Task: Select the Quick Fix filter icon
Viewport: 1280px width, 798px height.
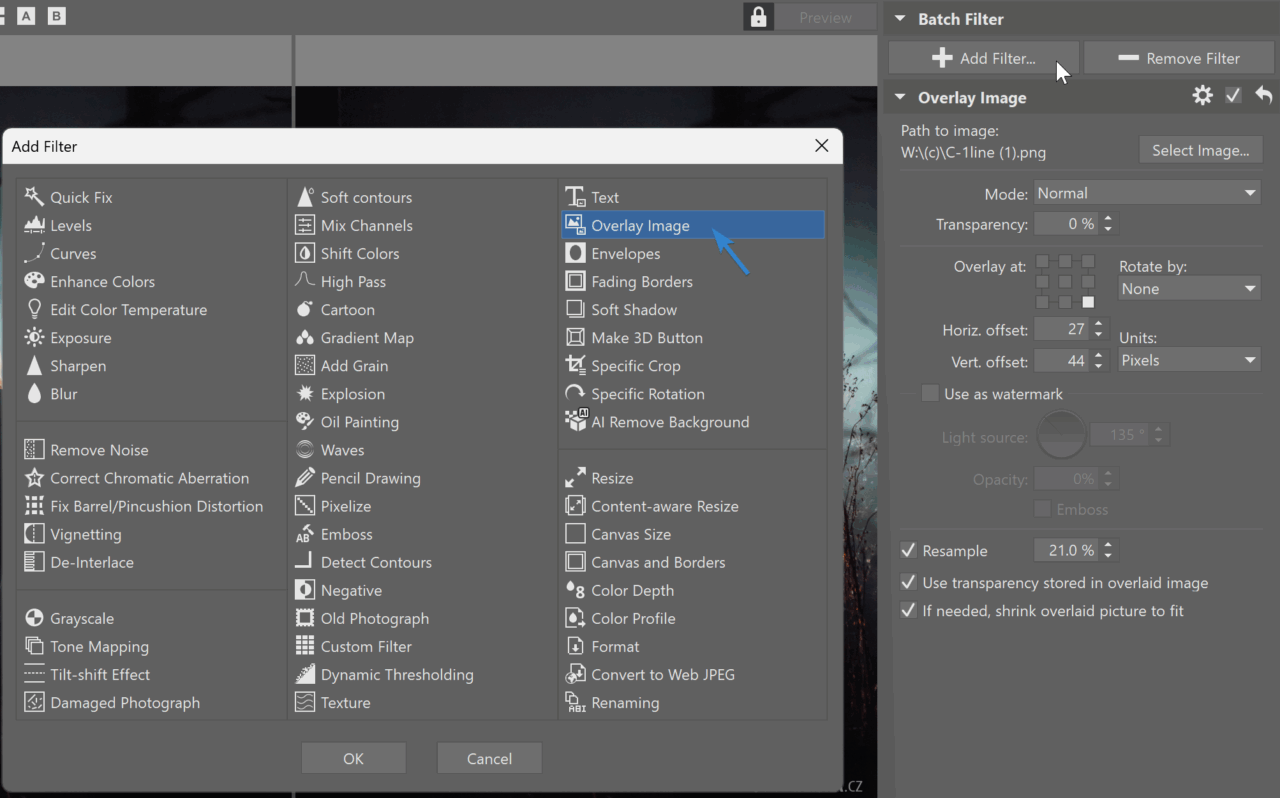Action: pos(34,197)
